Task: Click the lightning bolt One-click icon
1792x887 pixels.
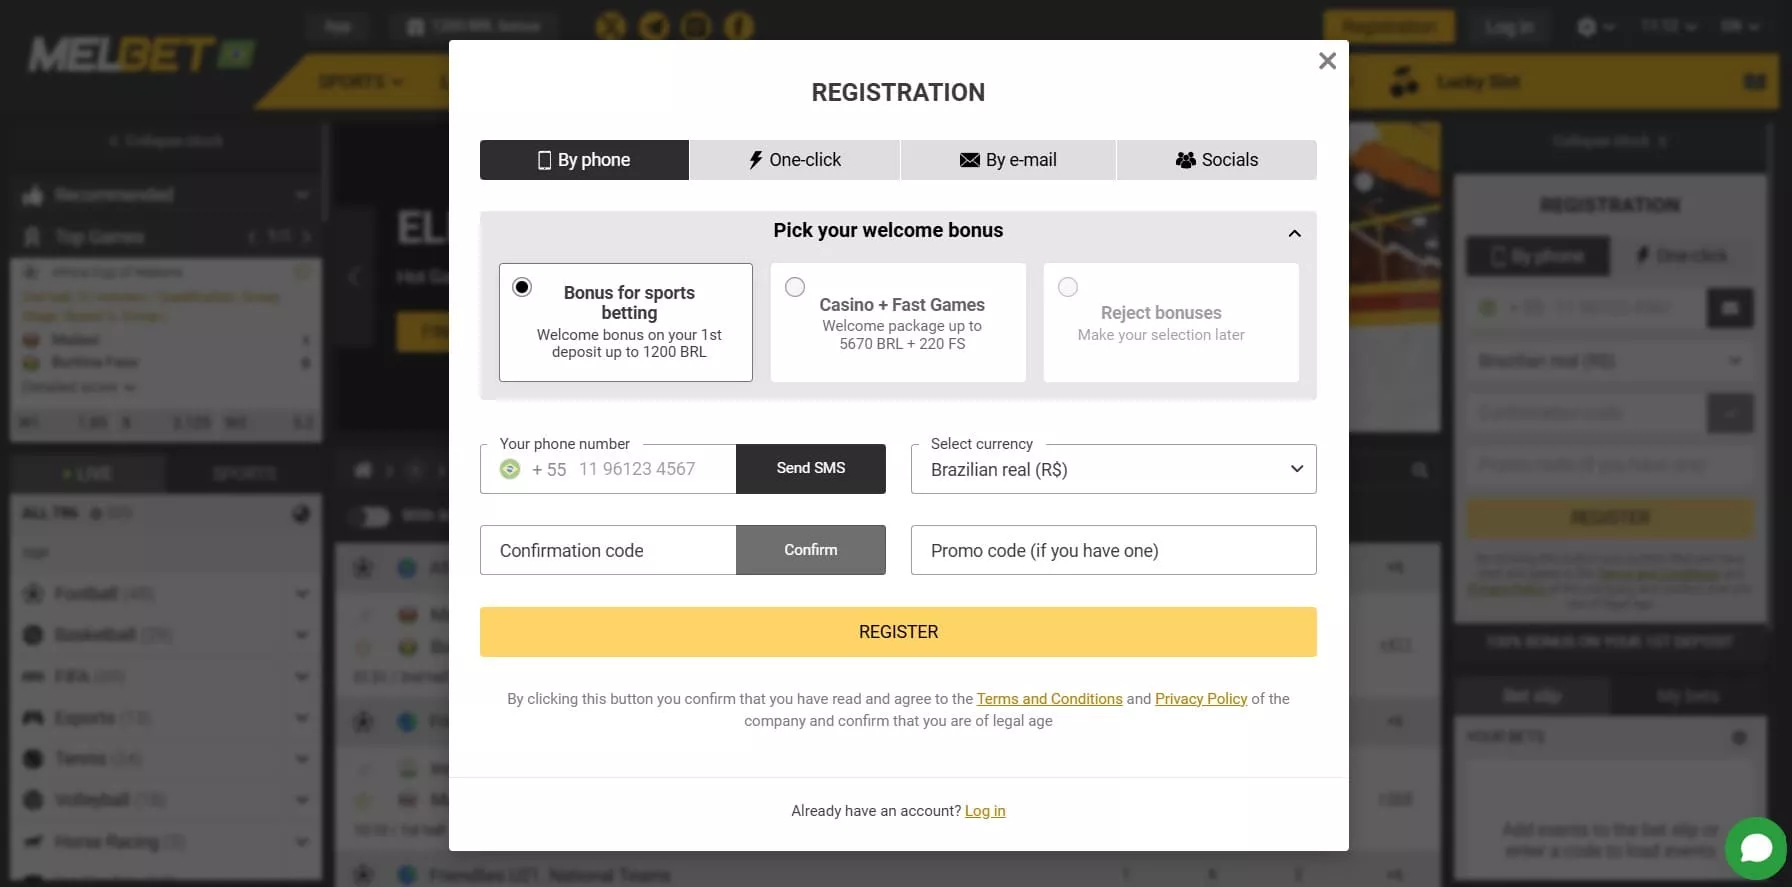Action: click(x=756, y=160)
